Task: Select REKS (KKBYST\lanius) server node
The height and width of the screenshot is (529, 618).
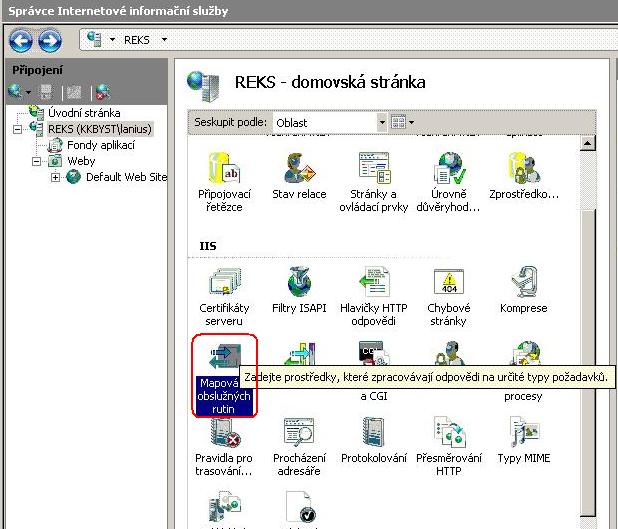Action: point(100,129)
